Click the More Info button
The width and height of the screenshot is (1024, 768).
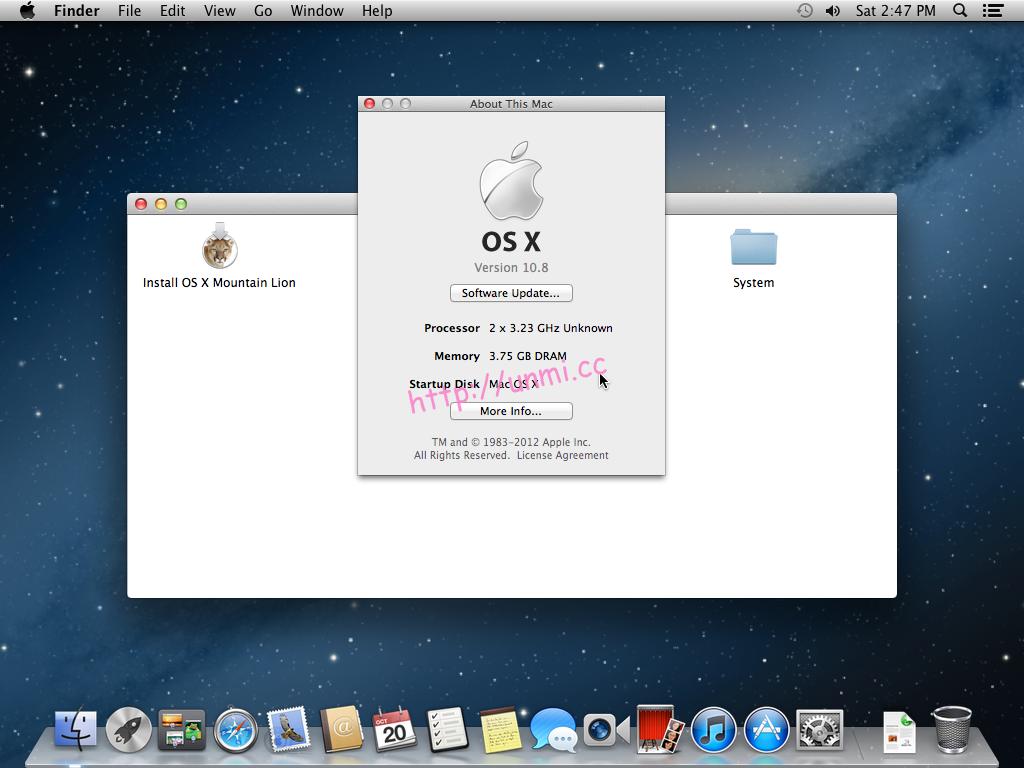(511, 411)
